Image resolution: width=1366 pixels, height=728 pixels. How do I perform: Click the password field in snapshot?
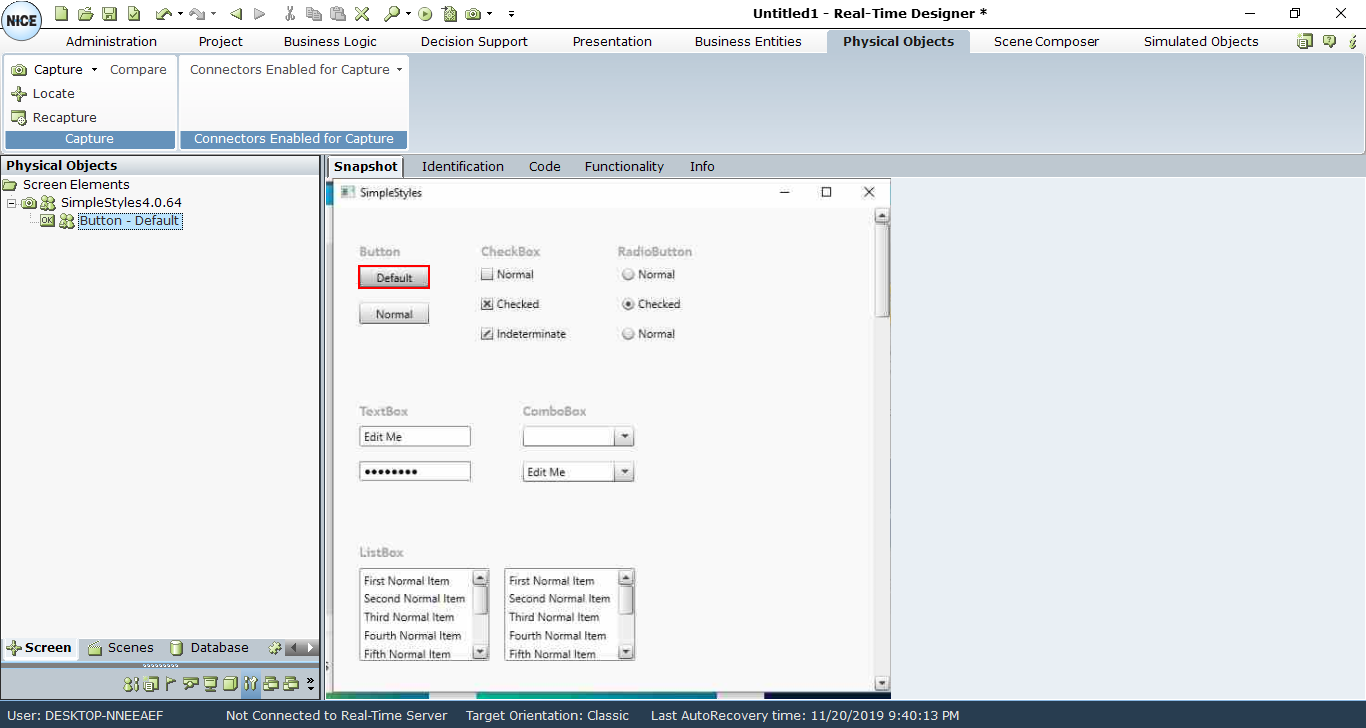point(415,472)
